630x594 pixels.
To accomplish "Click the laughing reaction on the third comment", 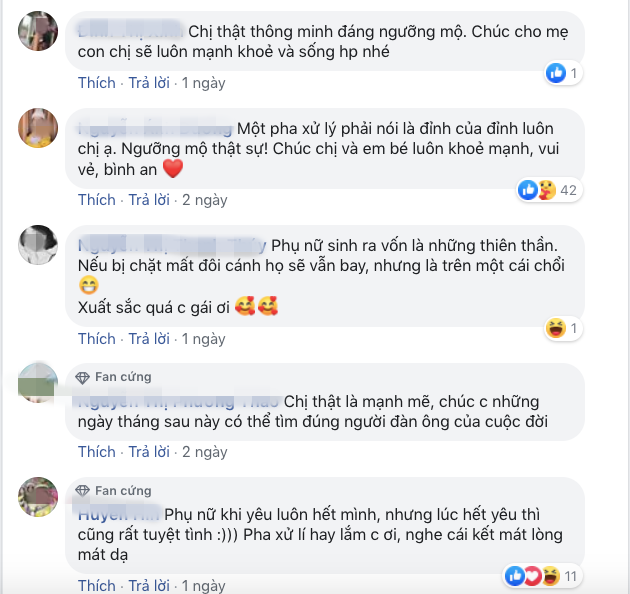I will pos(556,328).
